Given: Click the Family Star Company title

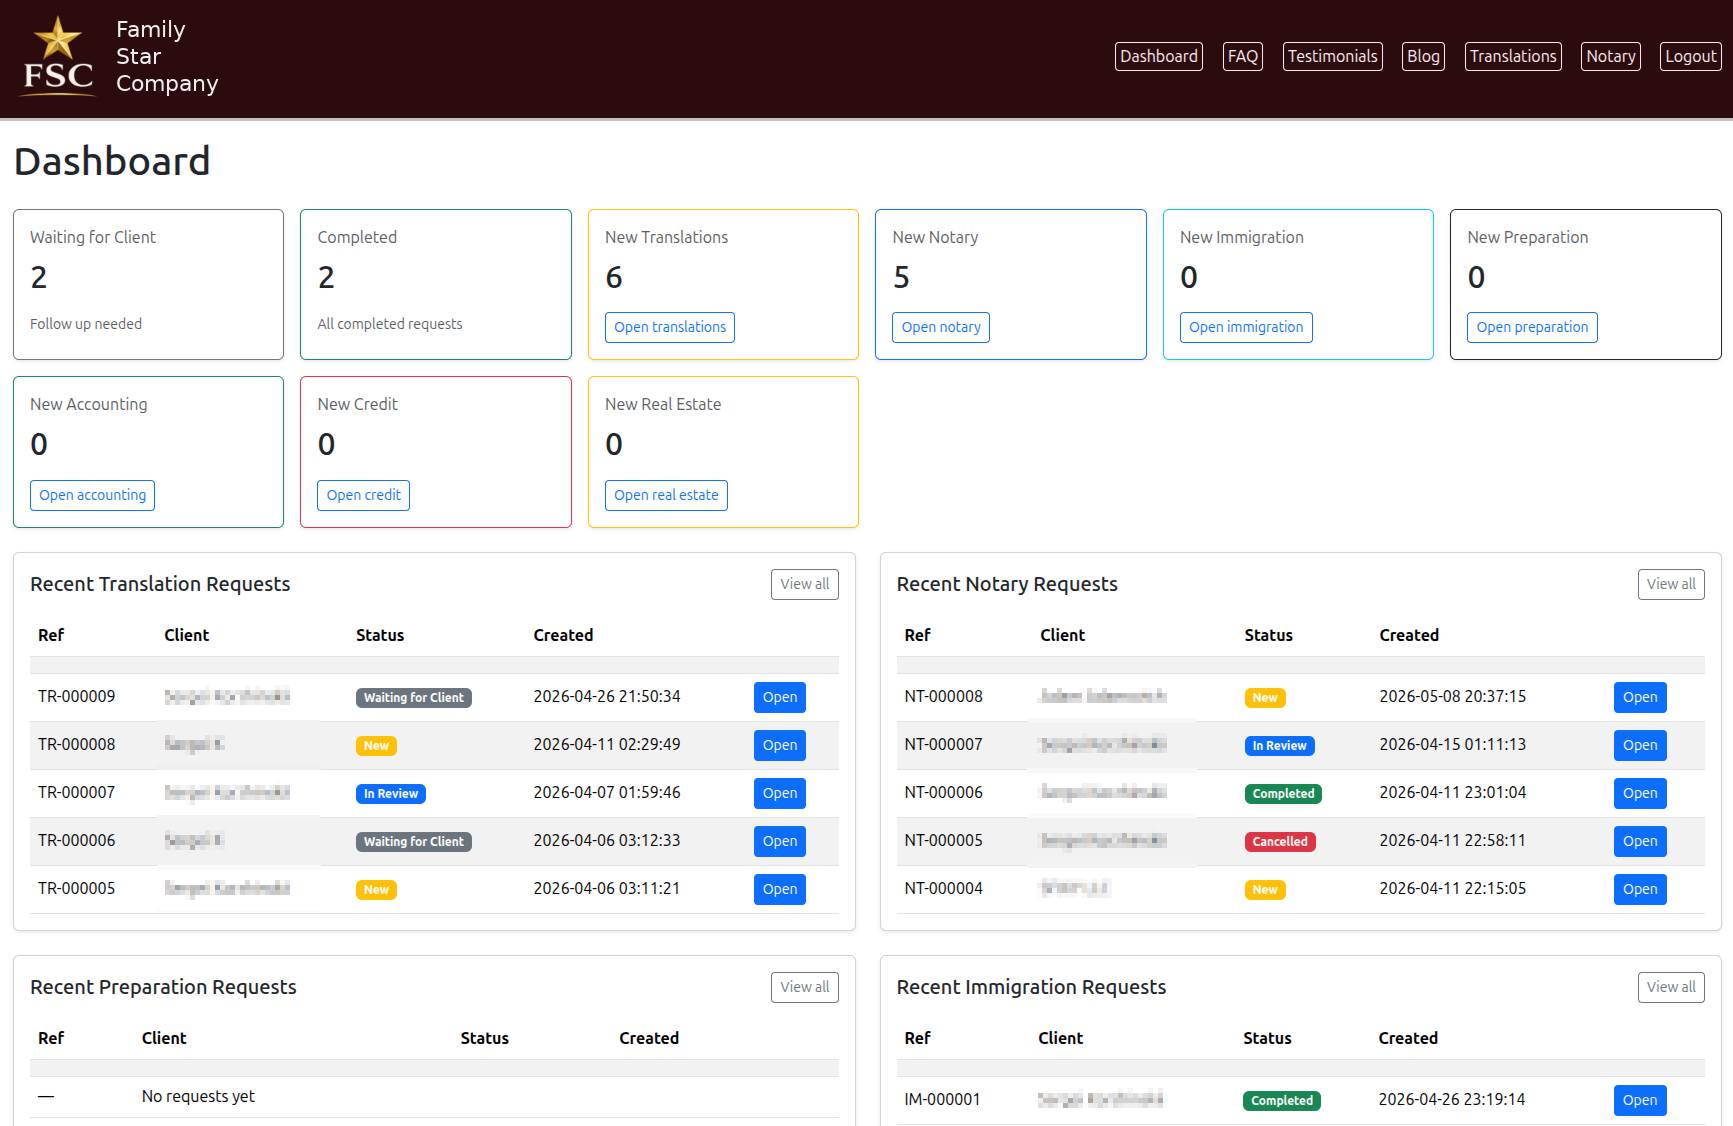Looking at the screenshot, I should (167, 57).
